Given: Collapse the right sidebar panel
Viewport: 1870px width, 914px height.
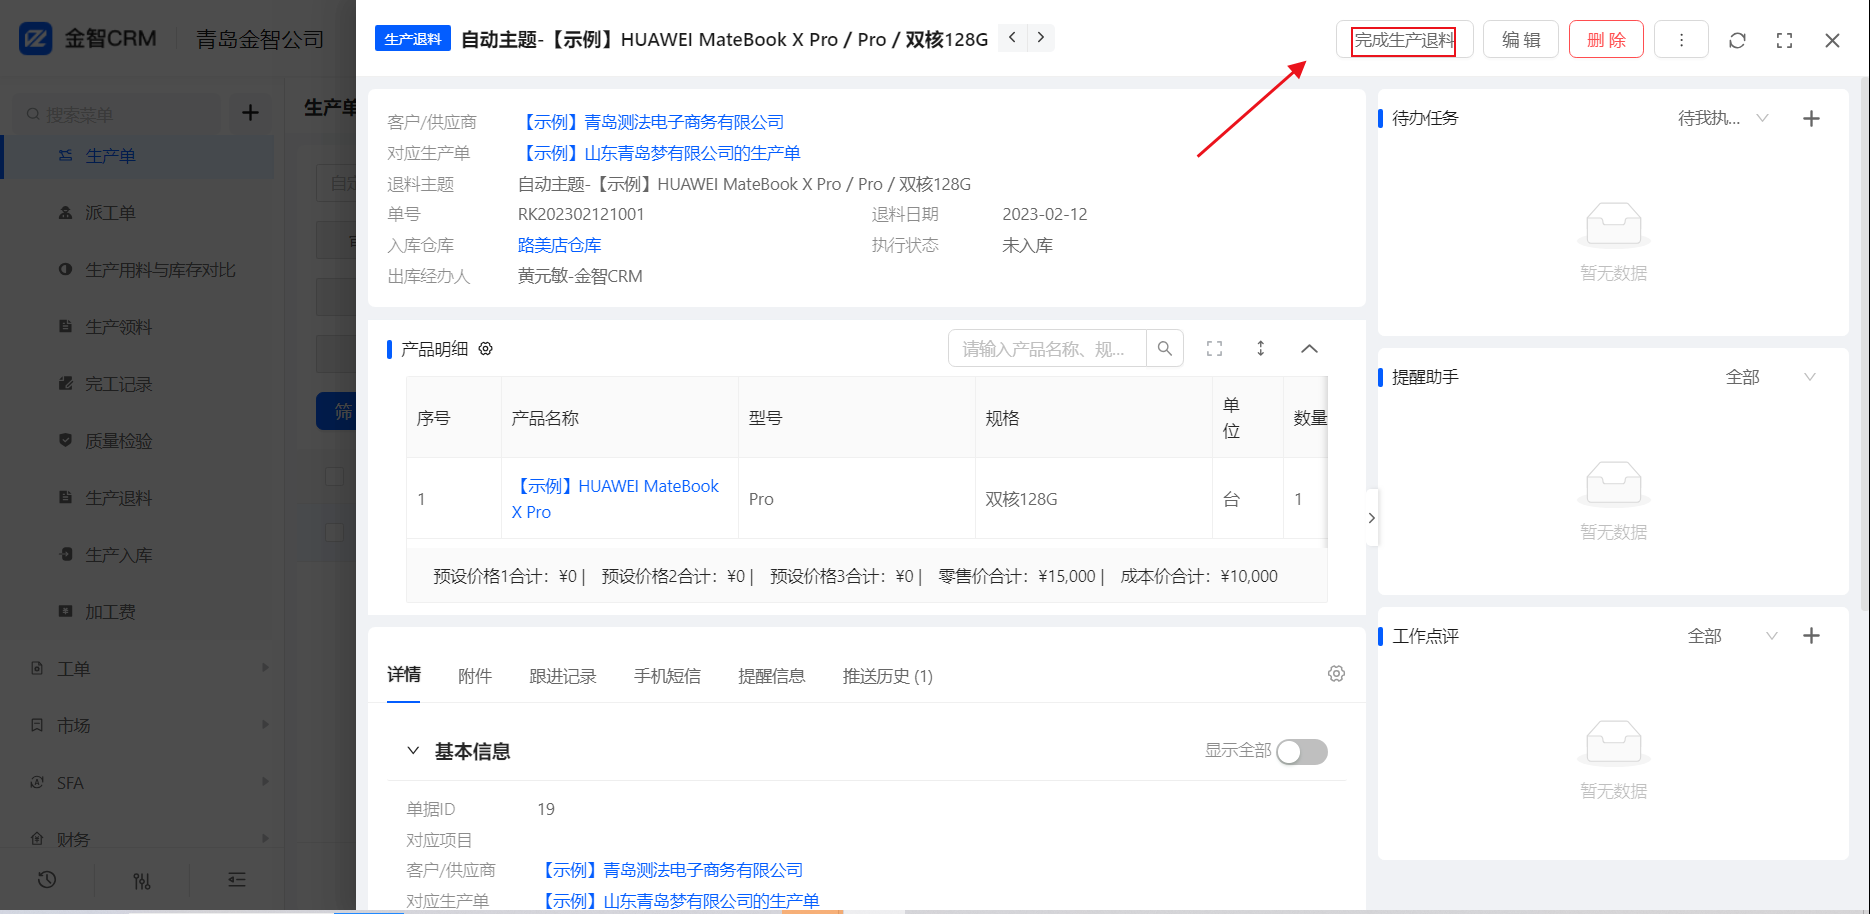Looking at the screenshot, I should pyautogui.click(x=1371, y=517).
